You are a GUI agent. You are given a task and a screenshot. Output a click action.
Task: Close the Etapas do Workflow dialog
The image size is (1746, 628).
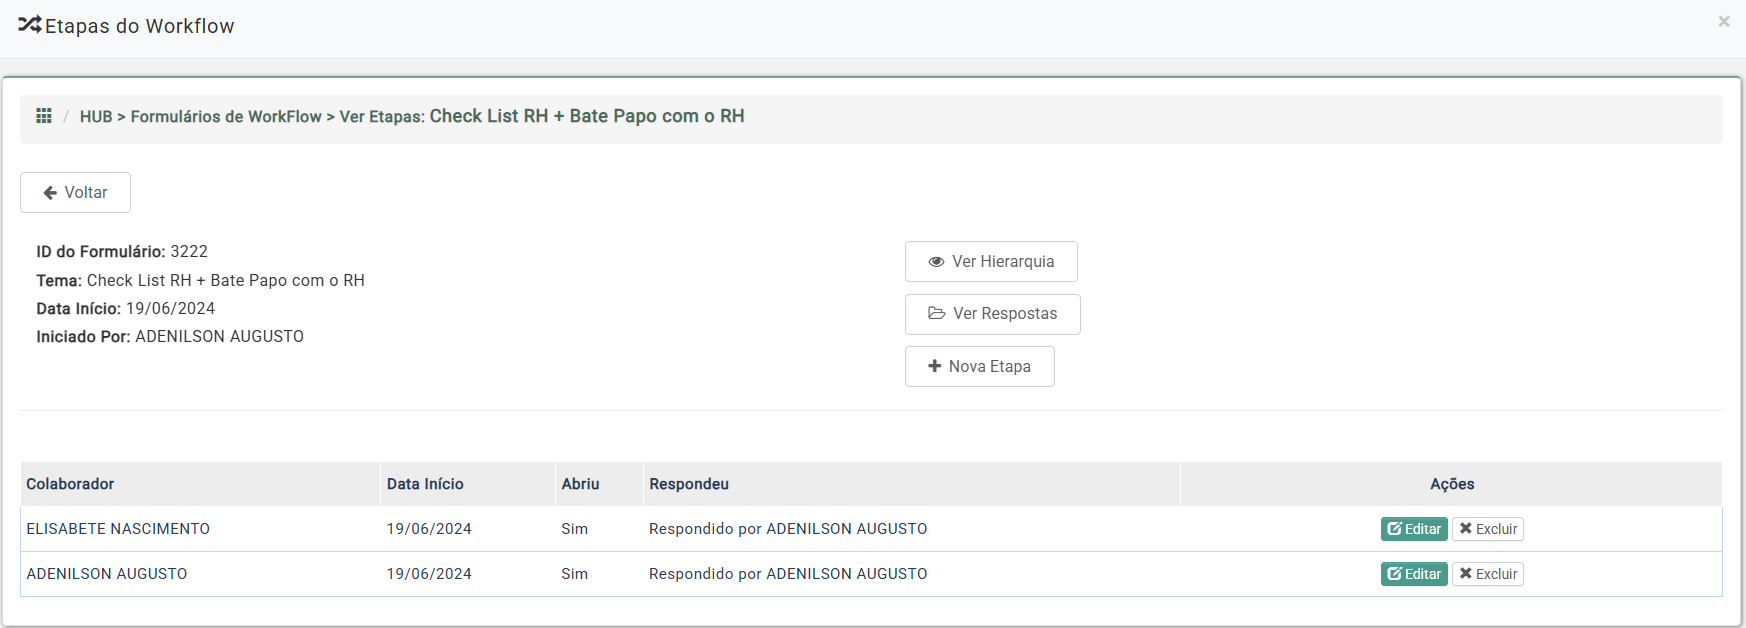[x=1724, y=22]
